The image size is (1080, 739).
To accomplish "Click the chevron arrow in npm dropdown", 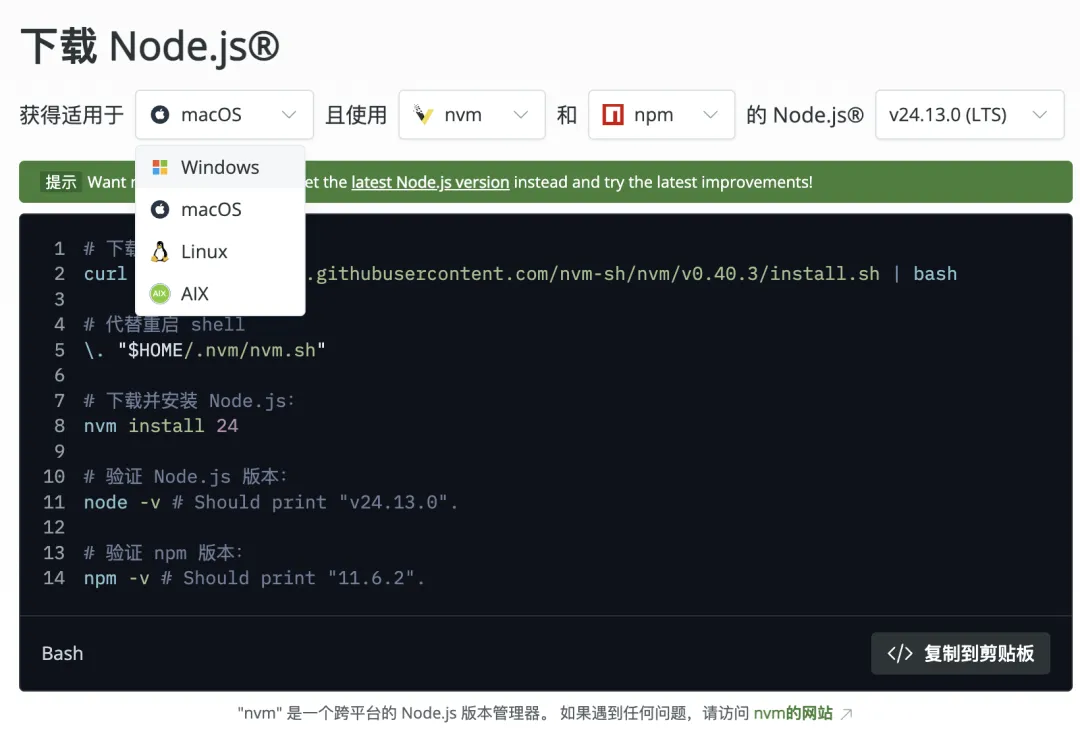I will coord(711,115).
